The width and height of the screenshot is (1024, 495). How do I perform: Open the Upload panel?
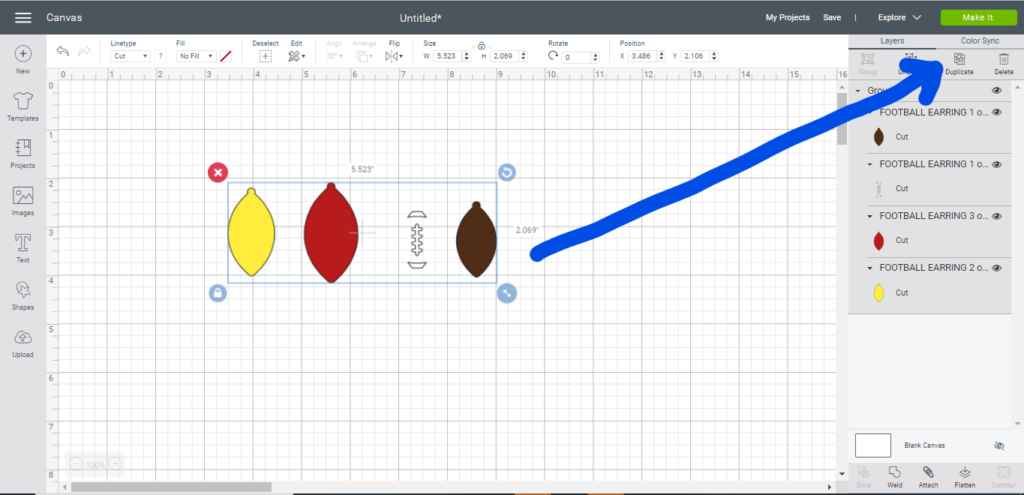coord(23,343)
